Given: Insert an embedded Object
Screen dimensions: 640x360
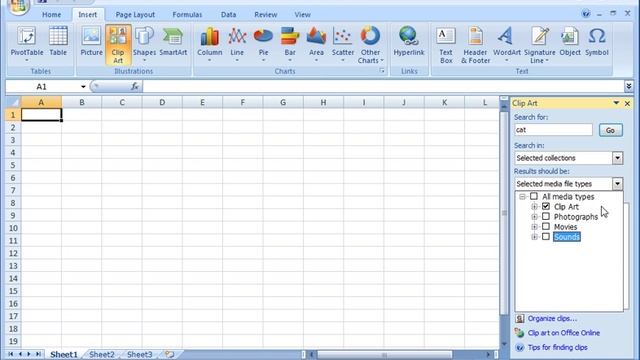Looking at the screenshot, I should coord(570,41).
